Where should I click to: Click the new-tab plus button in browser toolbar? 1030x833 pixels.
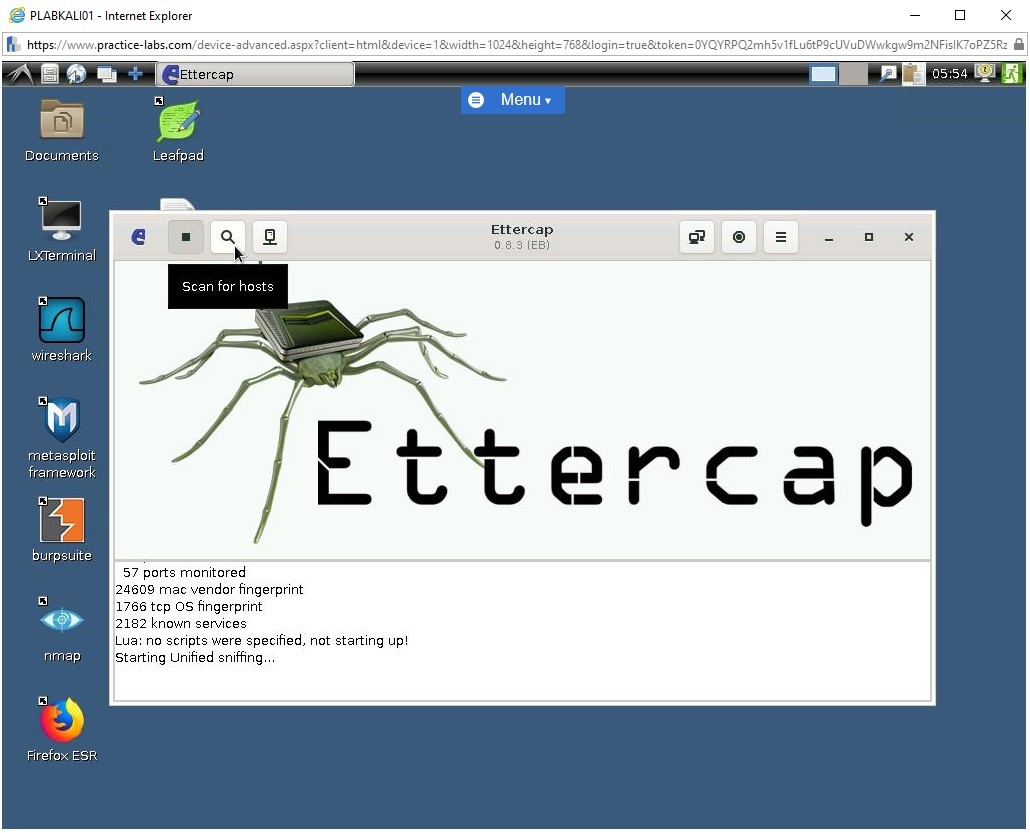[x=136, y=73]
